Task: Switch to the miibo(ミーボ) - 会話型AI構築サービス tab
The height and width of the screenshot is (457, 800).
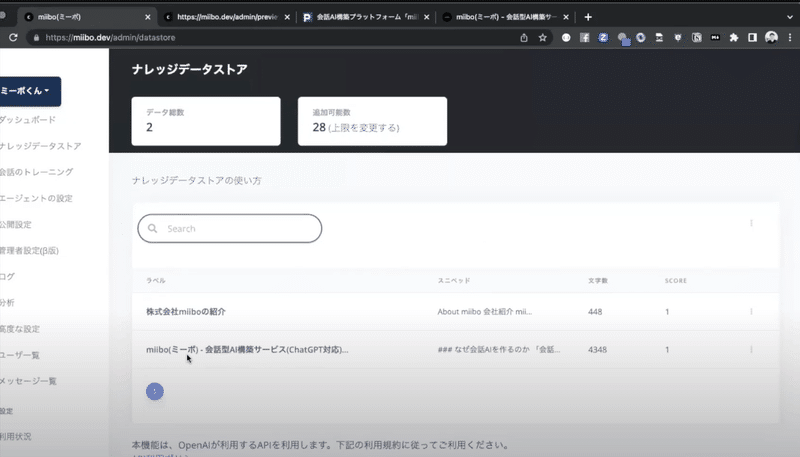Action: pos(506,17)
